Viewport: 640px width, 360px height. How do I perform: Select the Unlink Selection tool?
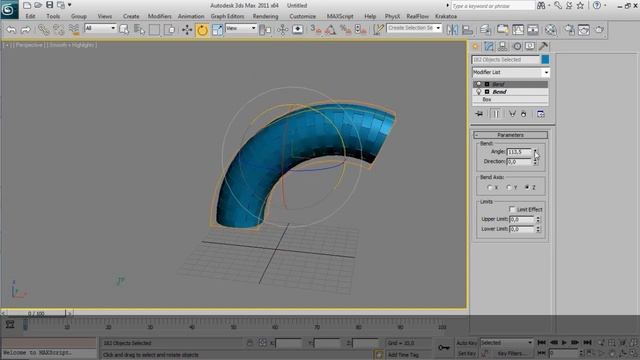tap(58, 29)
